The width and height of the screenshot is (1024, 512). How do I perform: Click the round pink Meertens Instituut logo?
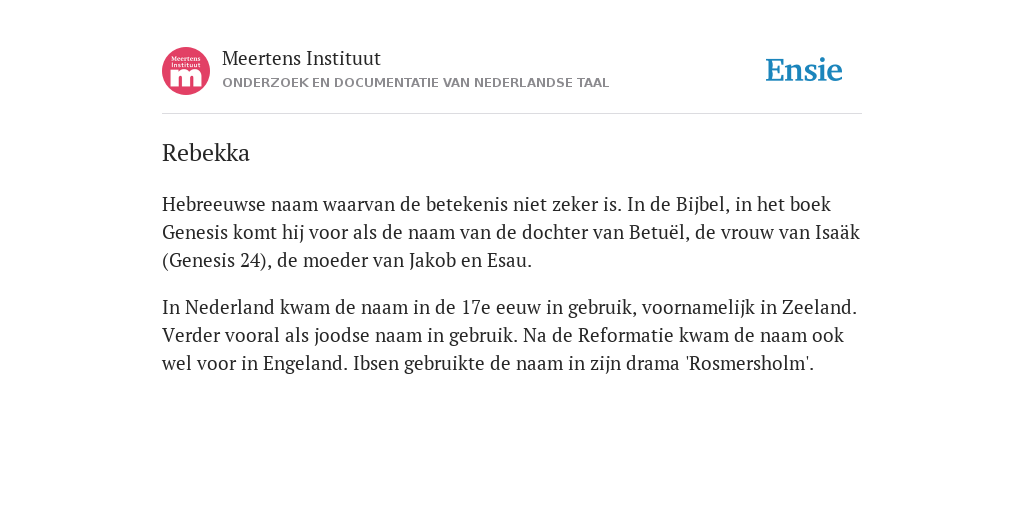pos(186,71)
